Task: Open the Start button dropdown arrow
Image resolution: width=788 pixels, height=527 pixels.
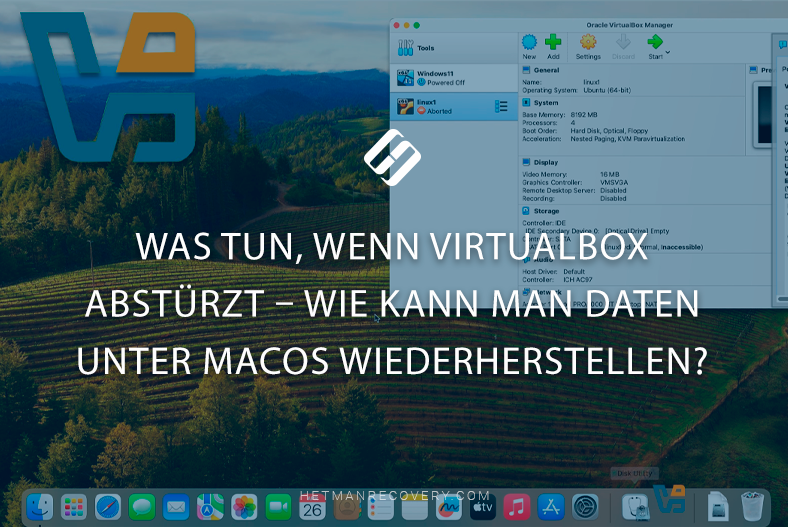Action: [668, 52]
